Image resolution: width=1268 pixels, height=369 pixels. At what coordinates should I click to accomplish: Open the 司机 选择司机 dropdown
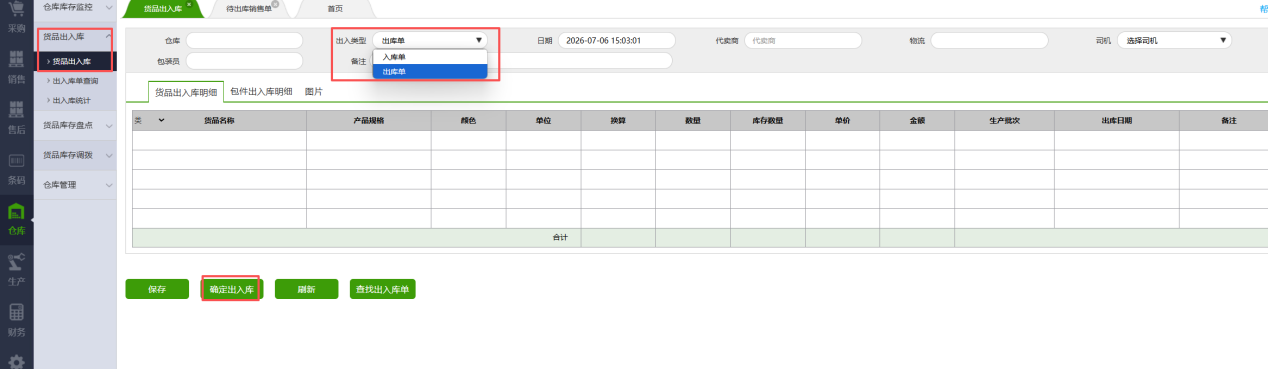1174,40
